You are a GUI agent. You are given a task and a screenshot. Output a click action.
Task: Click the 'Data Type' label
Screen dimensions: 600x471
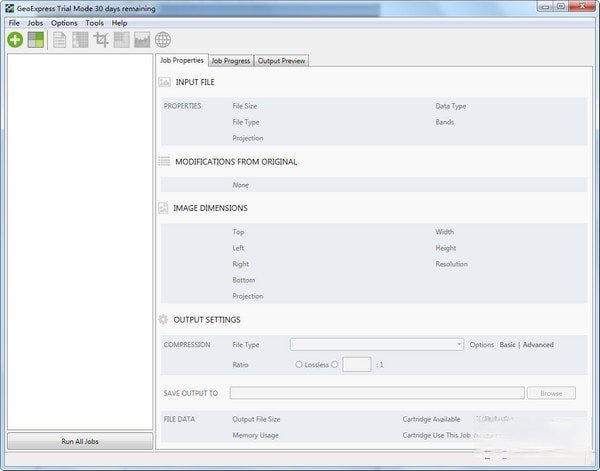pyautogui.click(x=451, y=106)
